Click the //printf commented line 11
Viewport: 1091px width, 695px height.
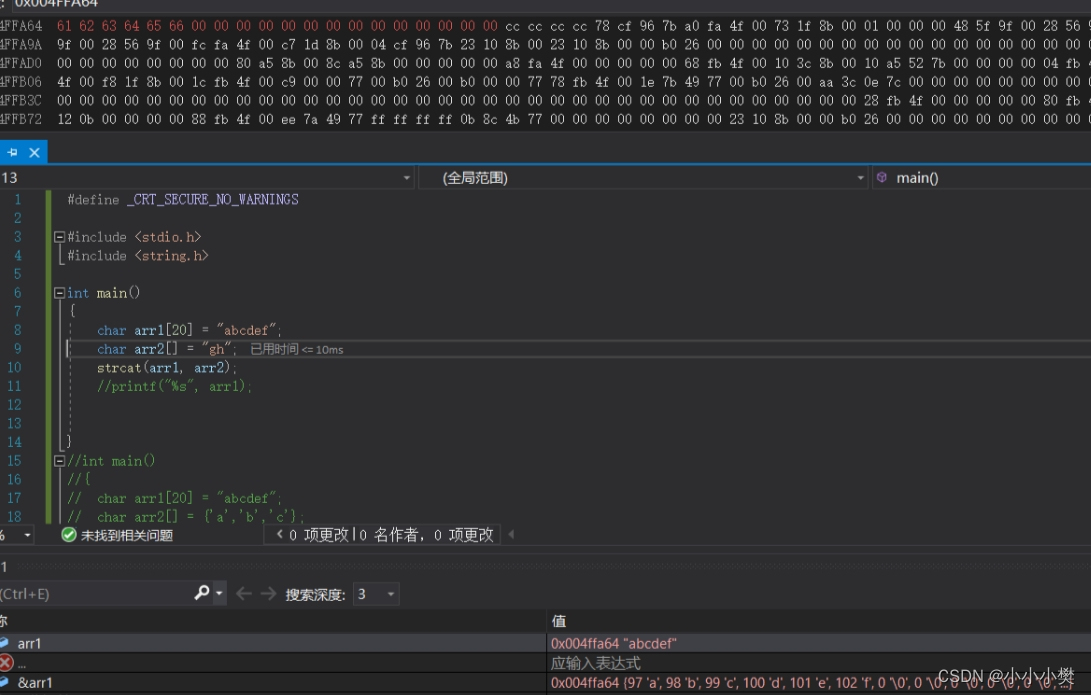point(174,386)
